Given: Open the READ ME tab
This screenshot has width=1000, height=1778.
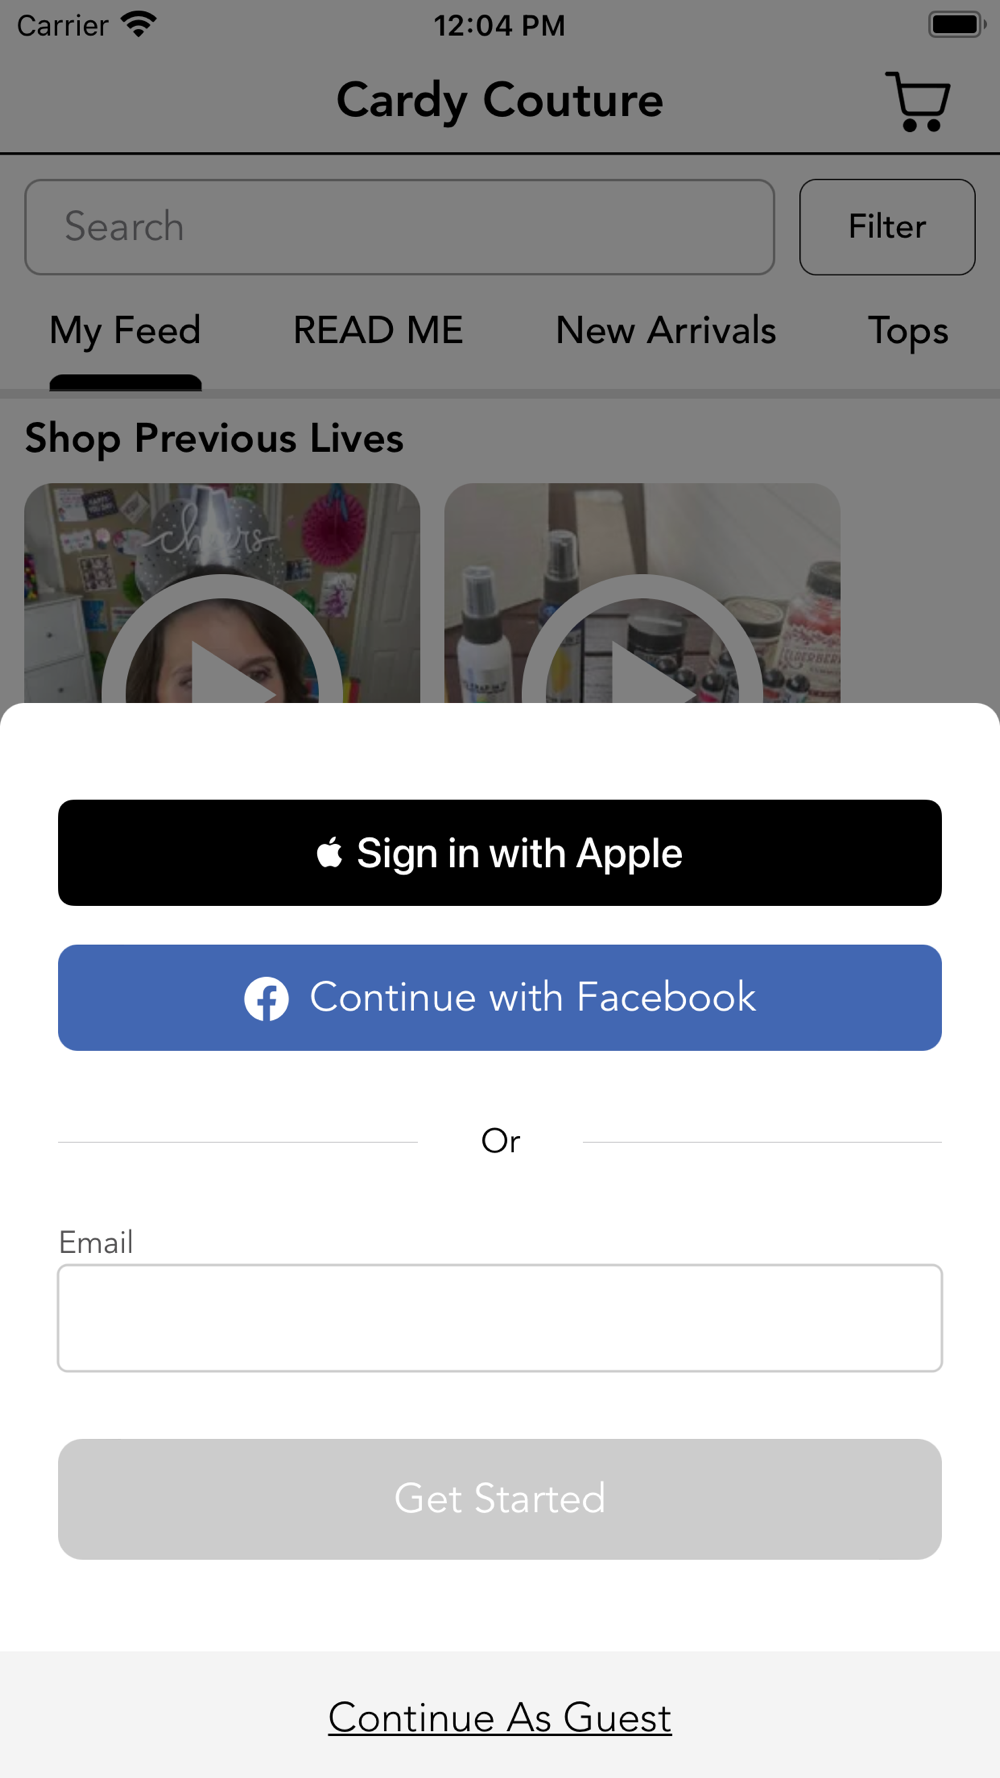Looking at the screenshot, I should pos(378,331).
